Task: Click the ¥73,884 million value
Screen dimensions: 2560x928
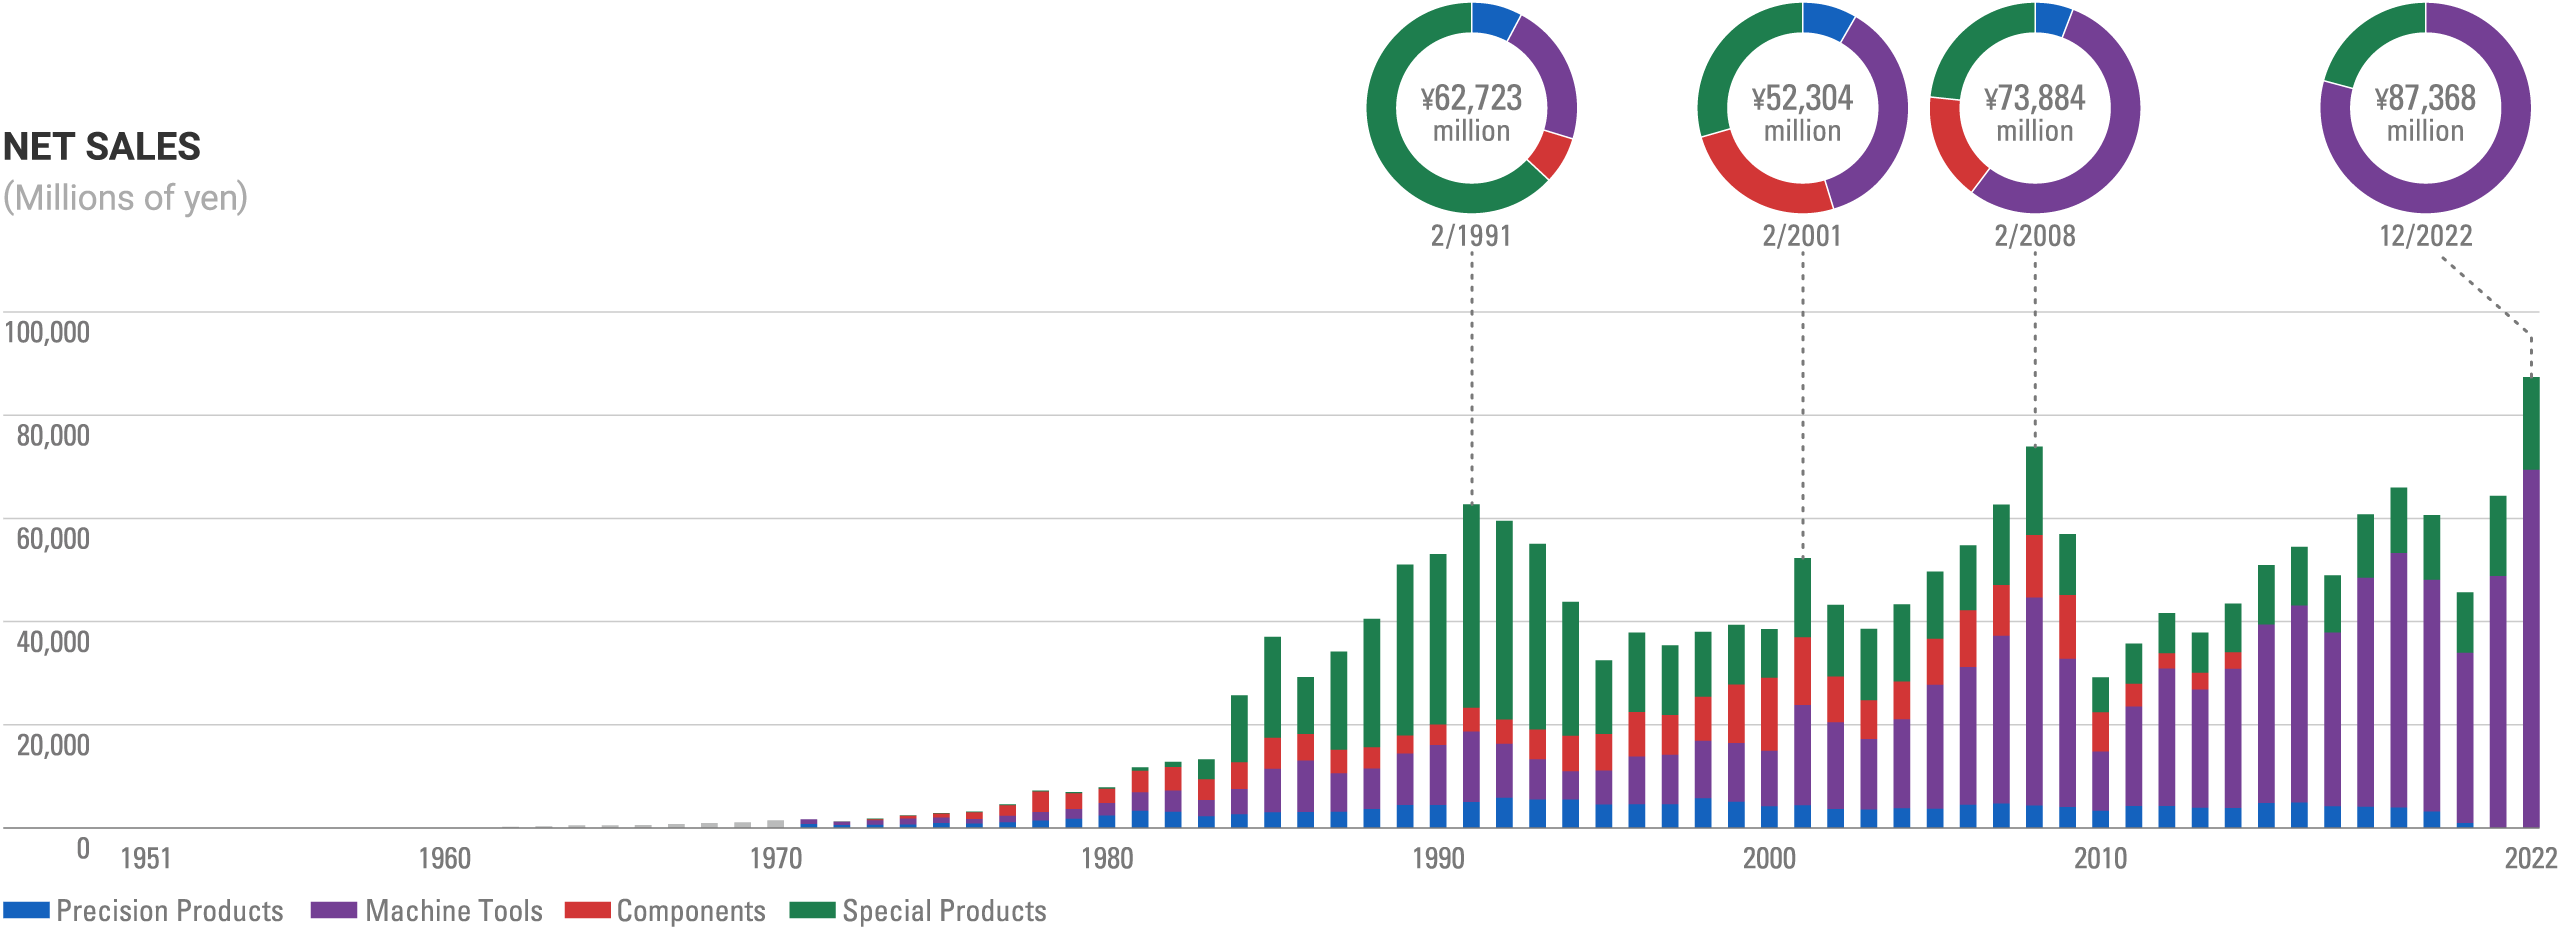Action: [x=2035, y=113]
